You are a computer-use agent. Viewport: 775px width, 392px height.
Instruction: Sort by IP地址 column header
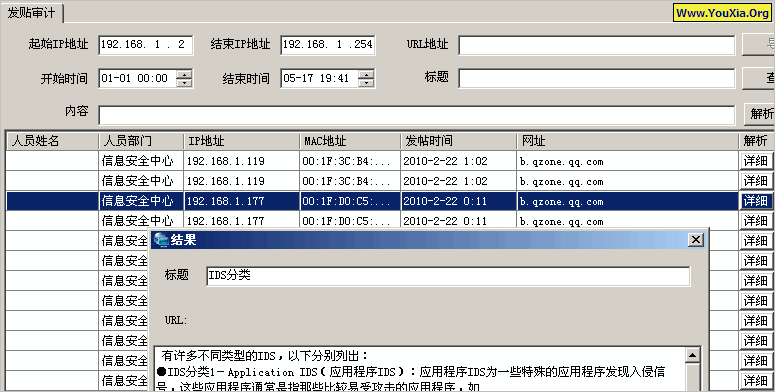click(x=242, y=141)
